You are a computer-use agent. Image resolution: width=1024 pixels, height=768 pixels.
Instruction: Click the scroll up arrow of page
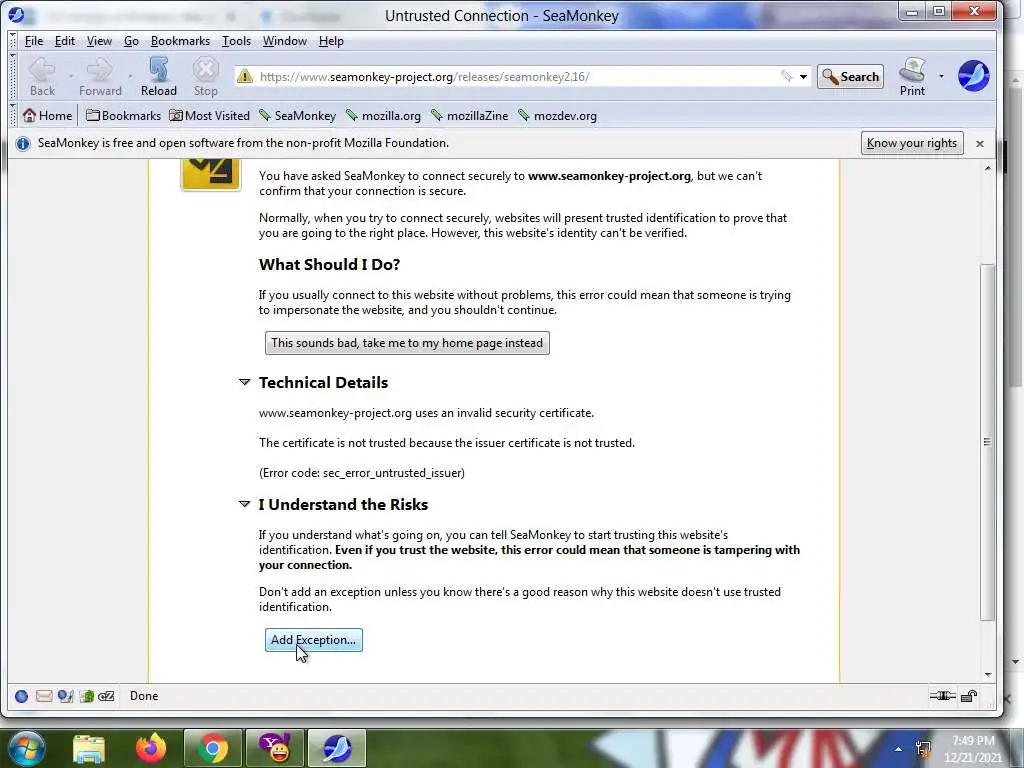point(987,168)
